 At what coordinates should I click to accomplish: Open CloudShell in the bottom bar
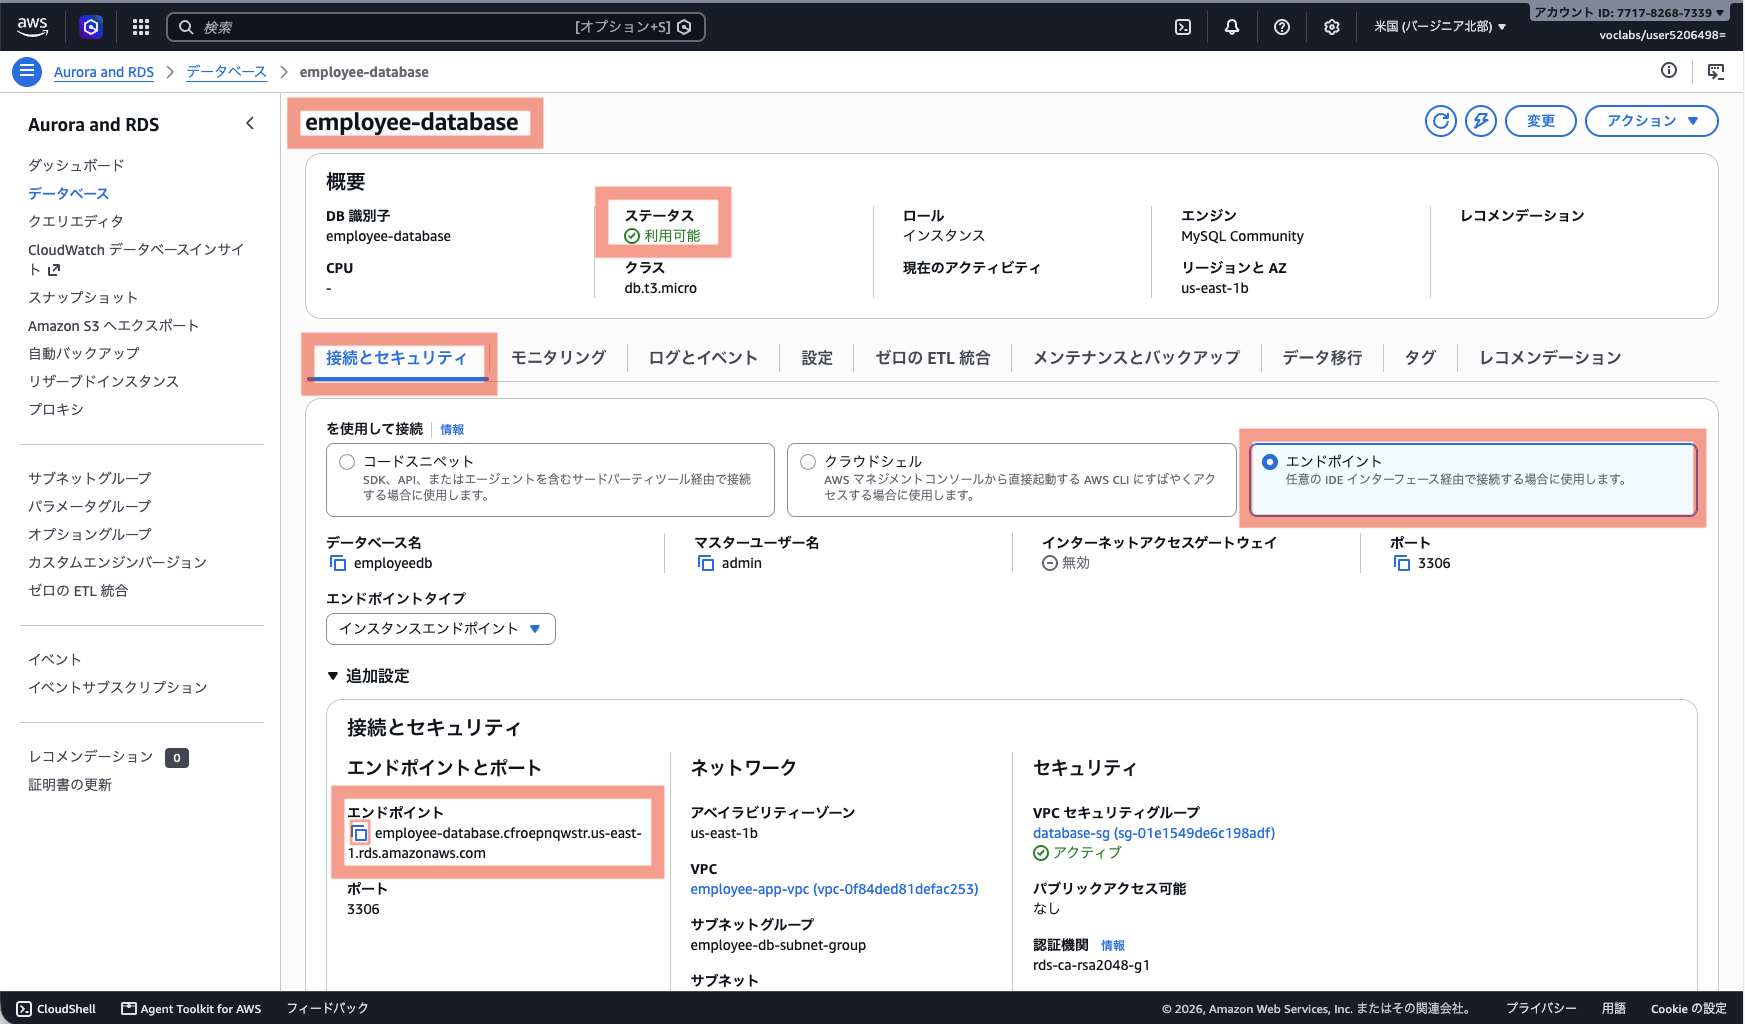57,1008
